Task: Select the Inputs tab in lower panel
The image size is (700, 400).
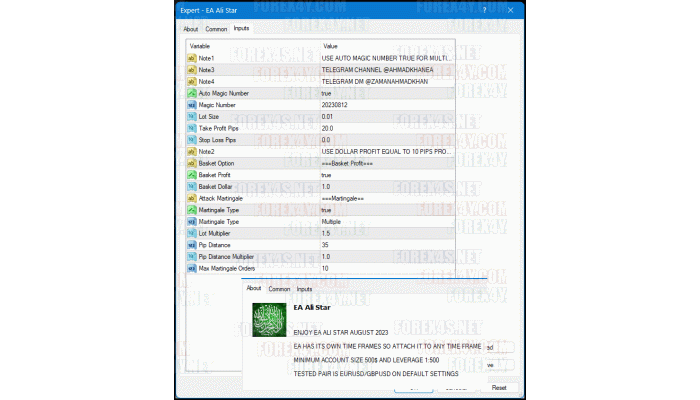Action: tap(304, 289)
